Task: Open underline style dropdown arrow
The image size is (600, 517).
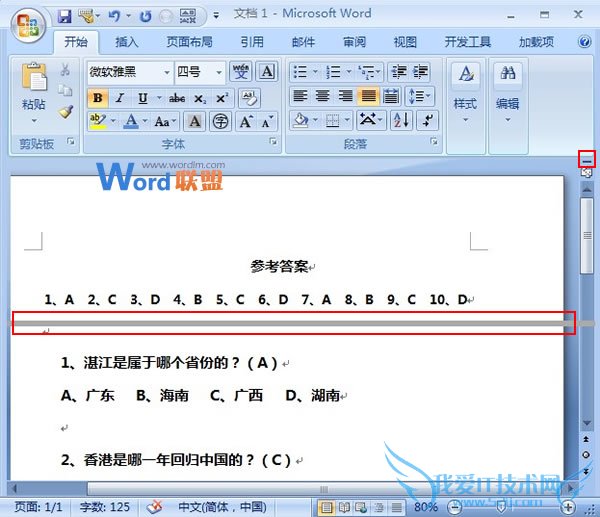Action: pos(159,98)
